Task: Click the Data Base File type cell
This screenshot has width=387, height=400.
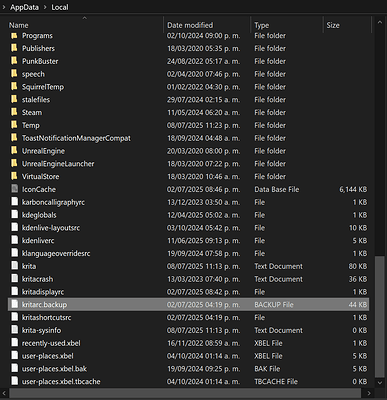Action: (x=277, y=189)
